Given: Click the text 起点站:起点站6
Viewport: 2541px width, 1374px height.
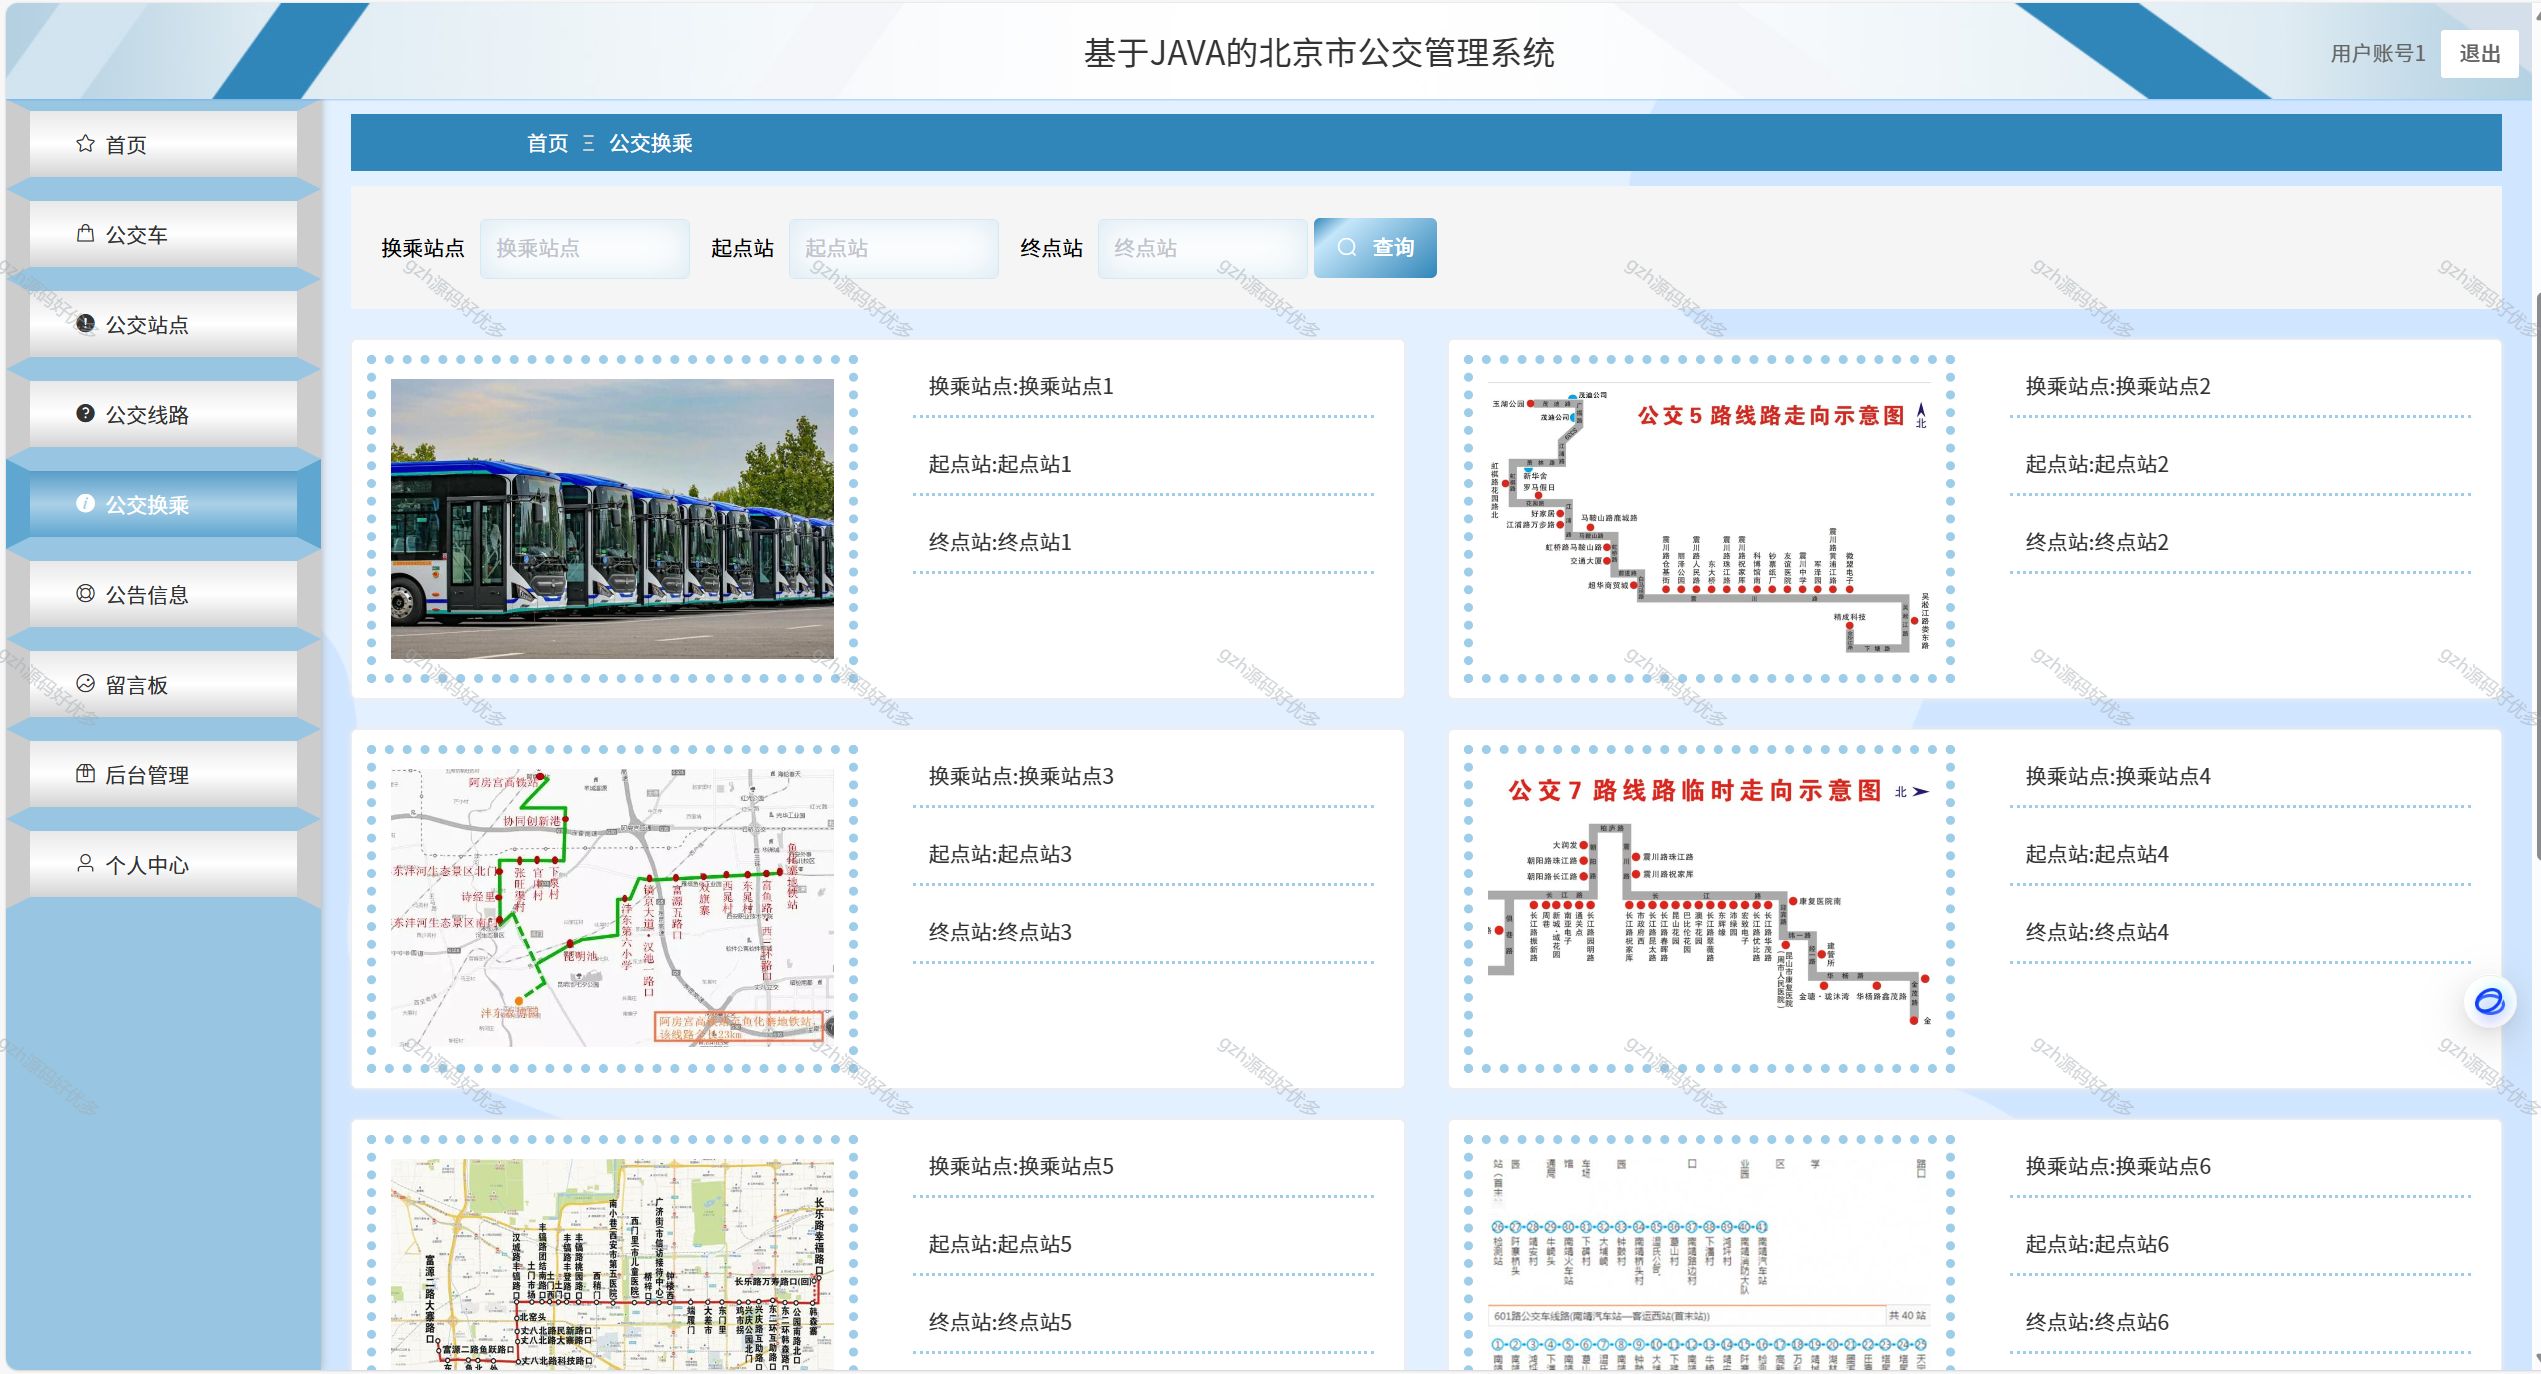Looking at the screenshot, I should [x=2097, y=1244].
